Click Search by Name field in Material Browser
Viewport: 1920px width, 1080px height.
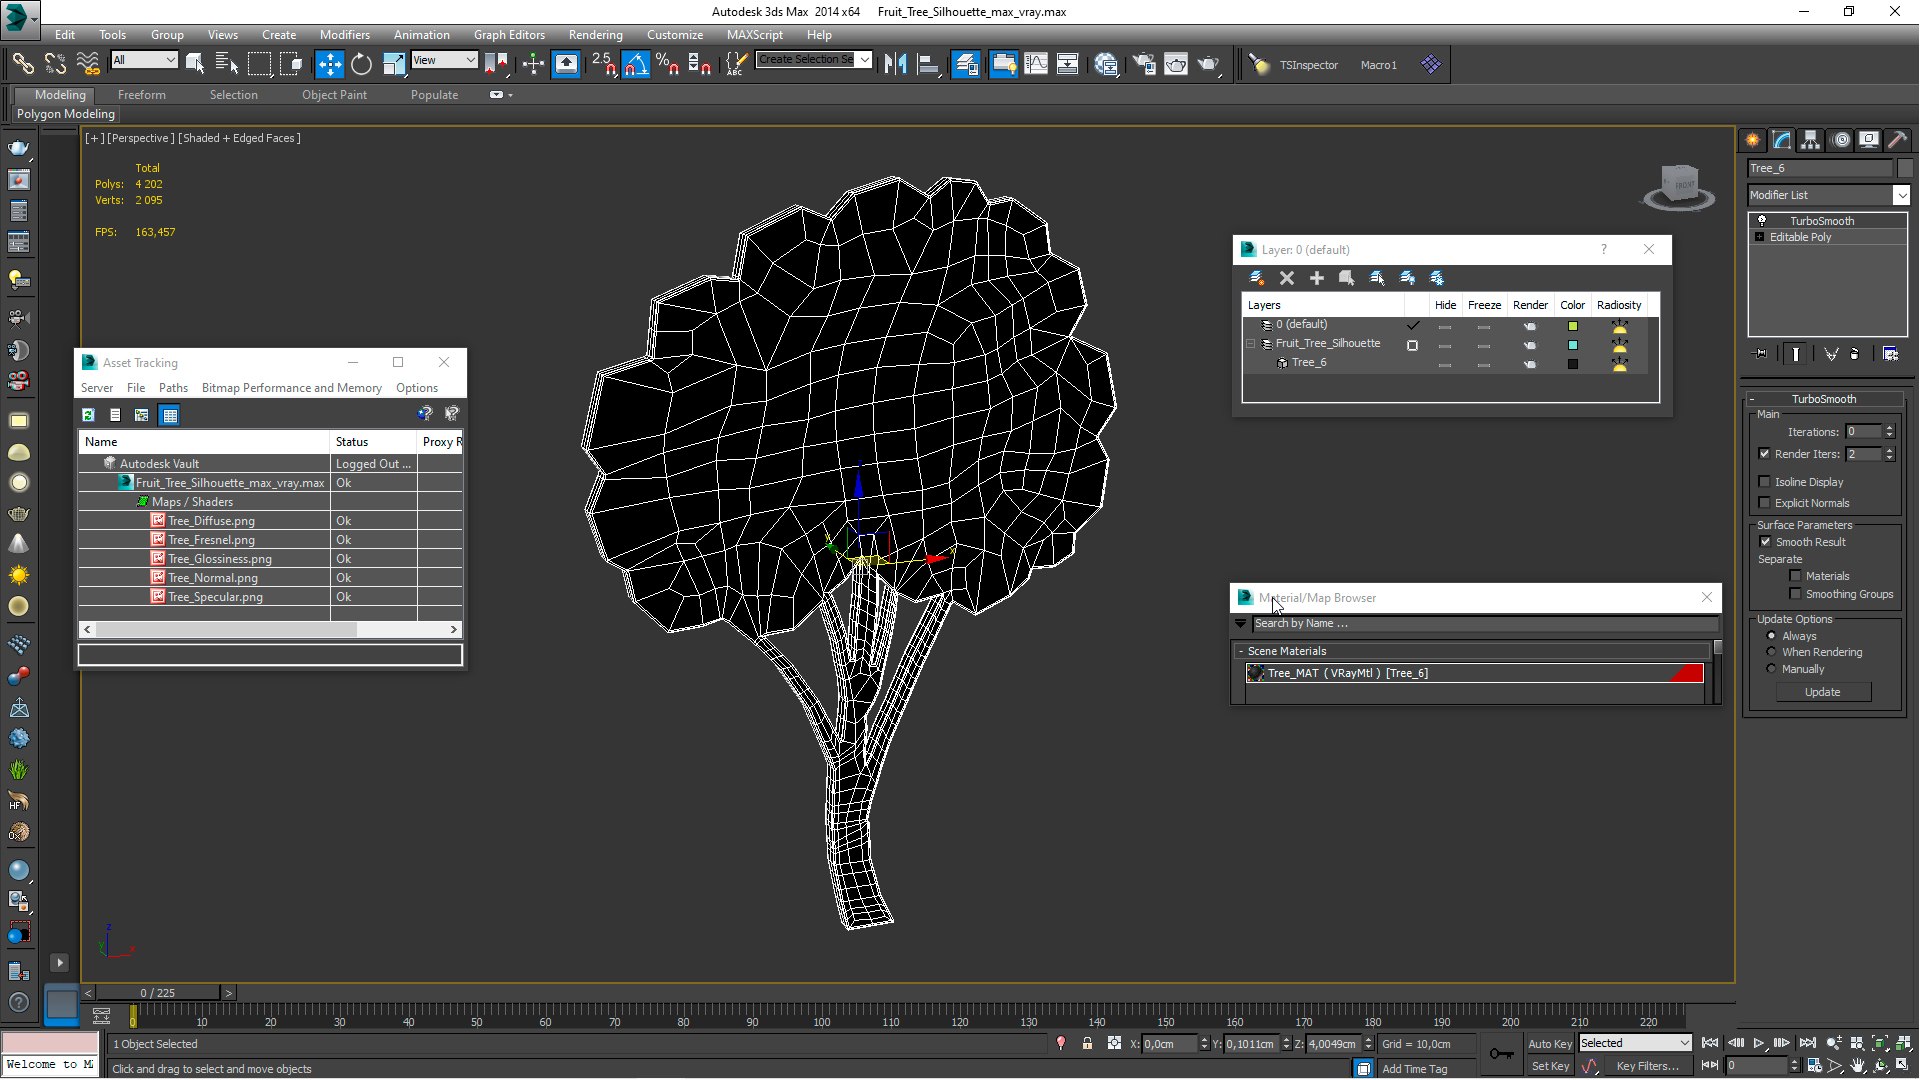(1484, 623)
